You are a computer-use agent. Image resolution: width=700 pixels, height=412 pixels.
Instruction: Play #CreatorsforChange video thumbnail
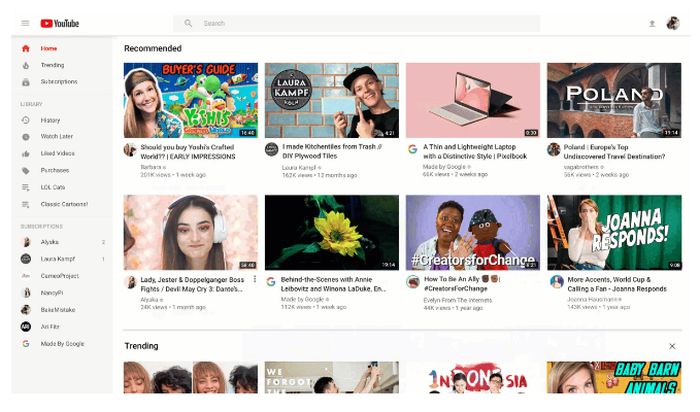point(473,233)
